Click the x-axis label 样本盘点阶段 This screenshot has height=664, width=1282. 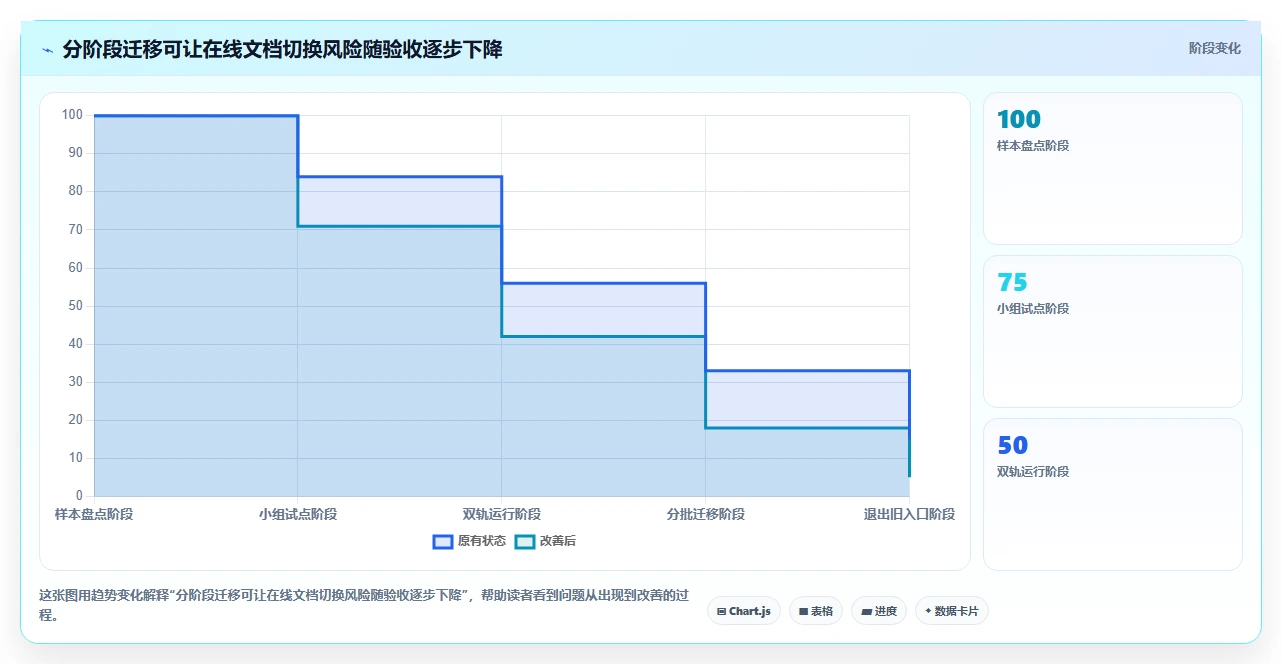pos(94,514)
